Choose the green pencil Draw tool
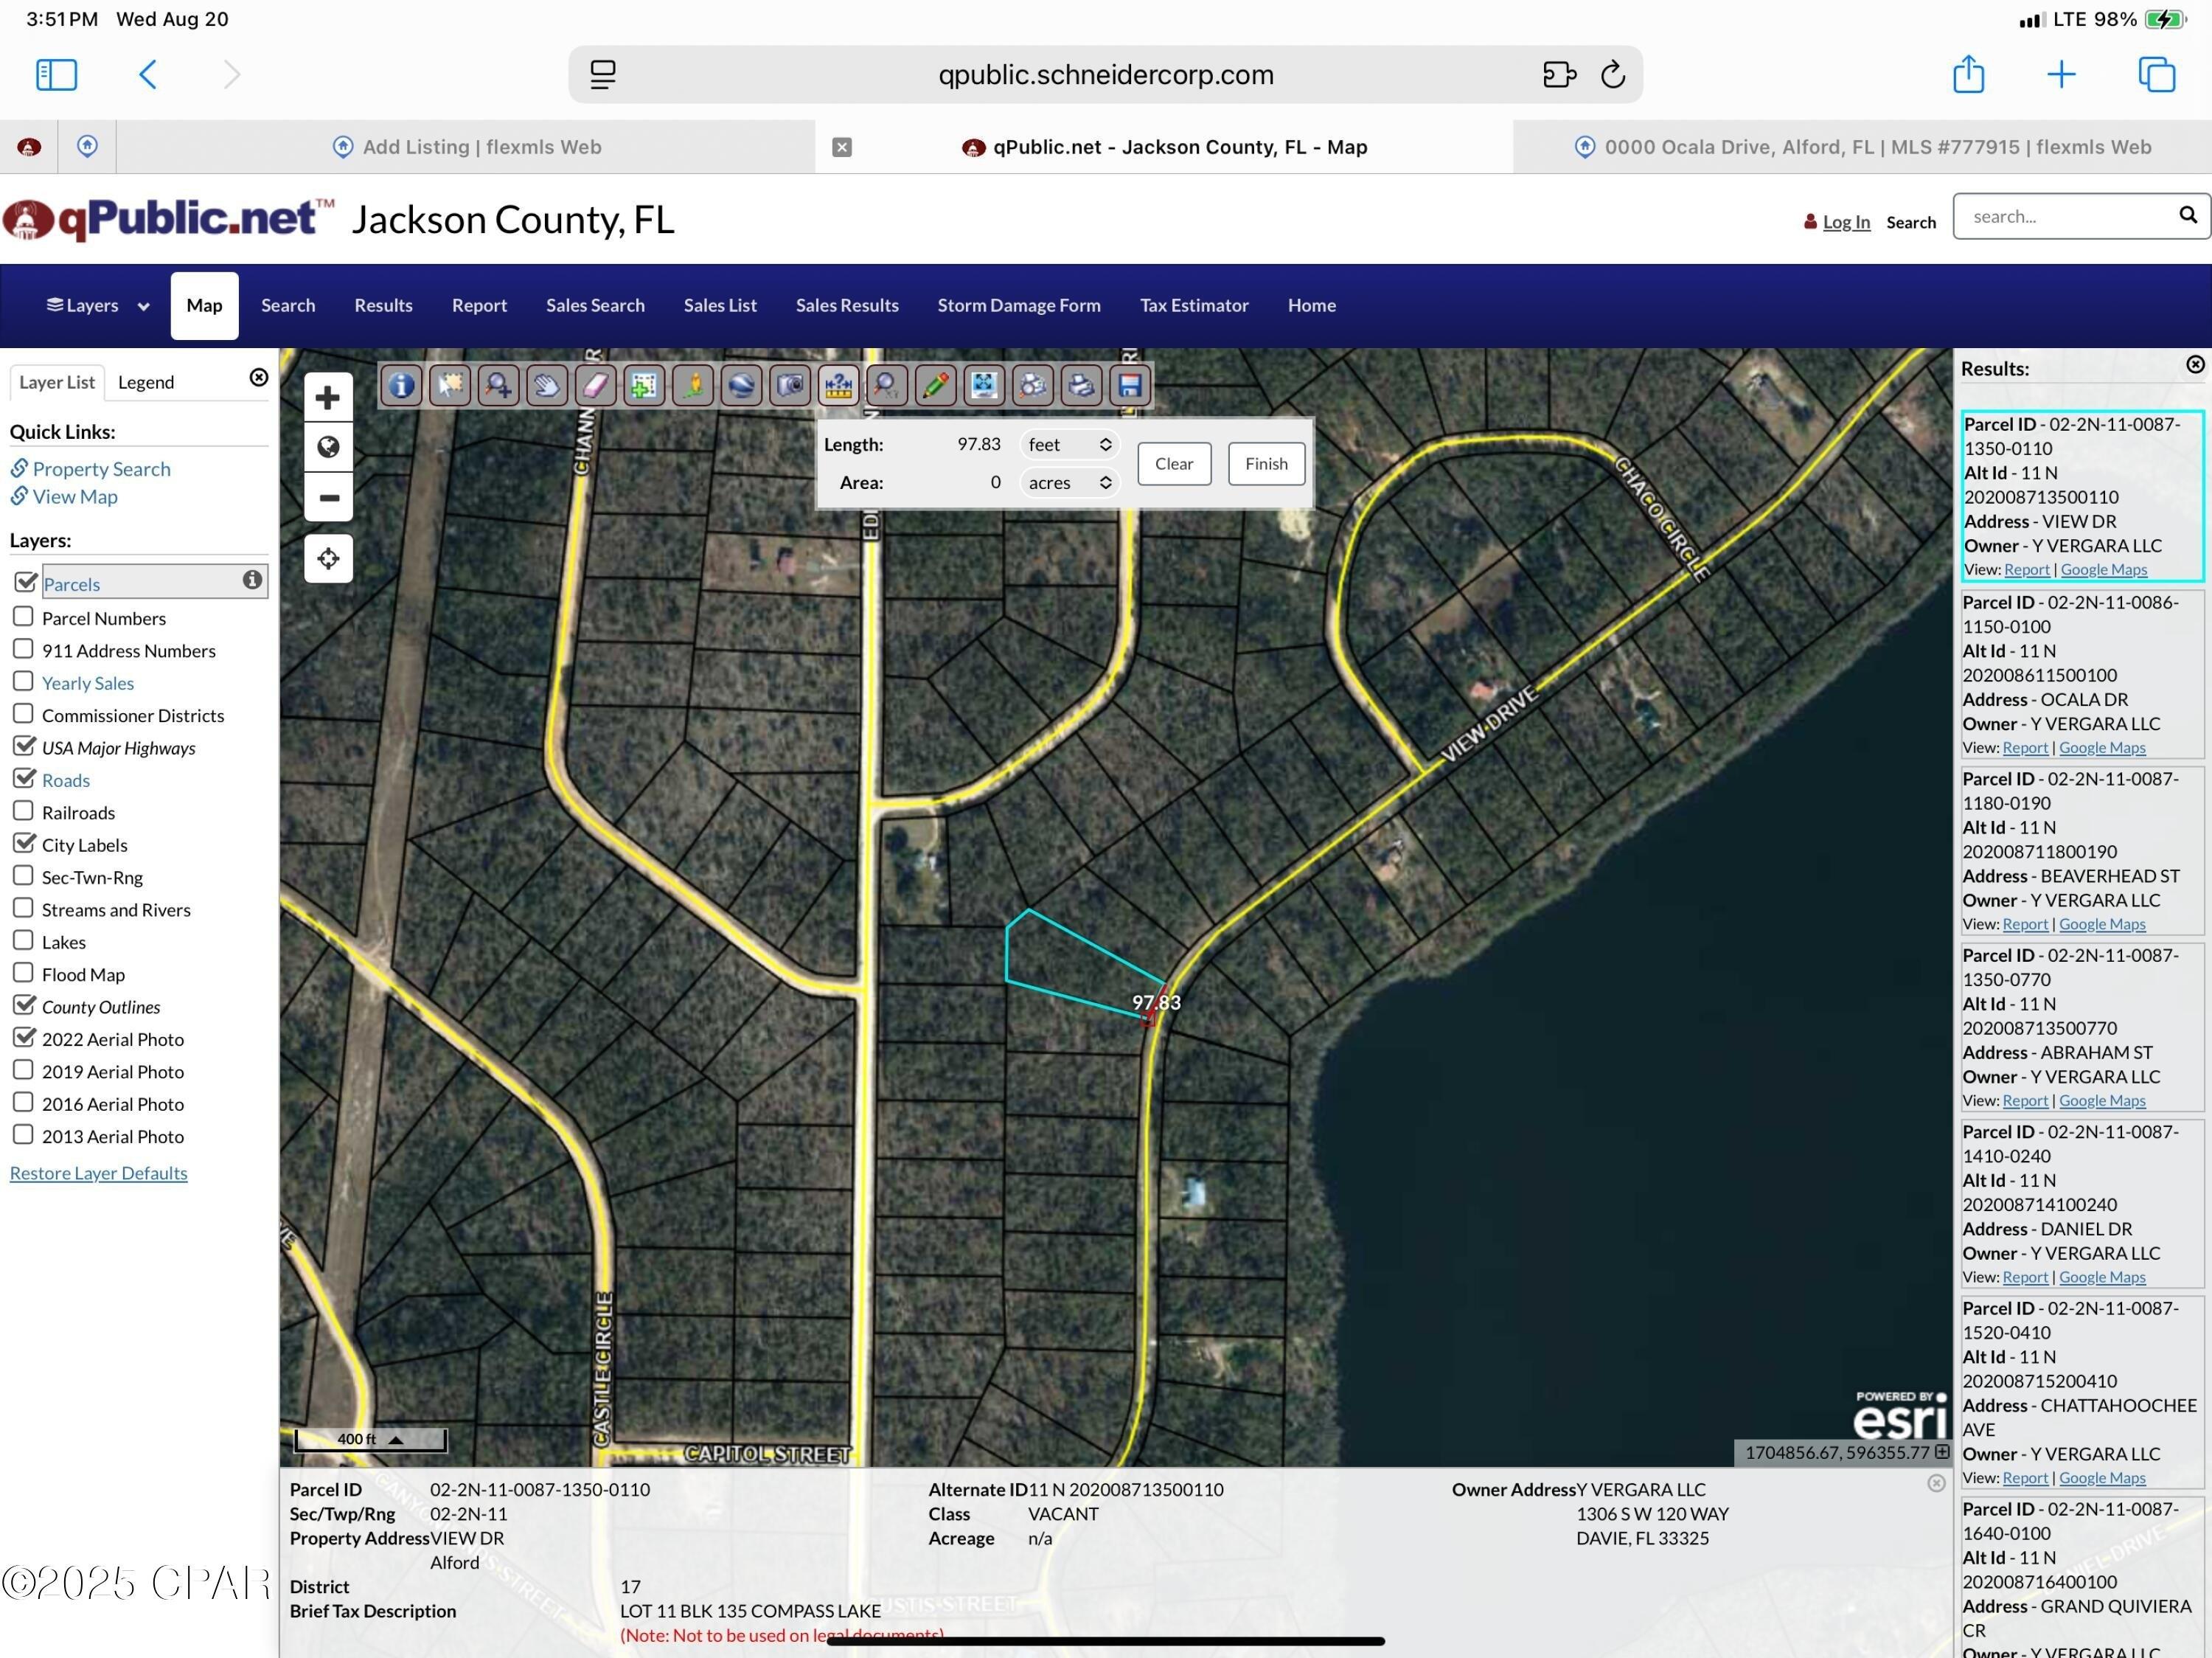The height and width of the screenshot is (1658, 2212). (935, 385)
